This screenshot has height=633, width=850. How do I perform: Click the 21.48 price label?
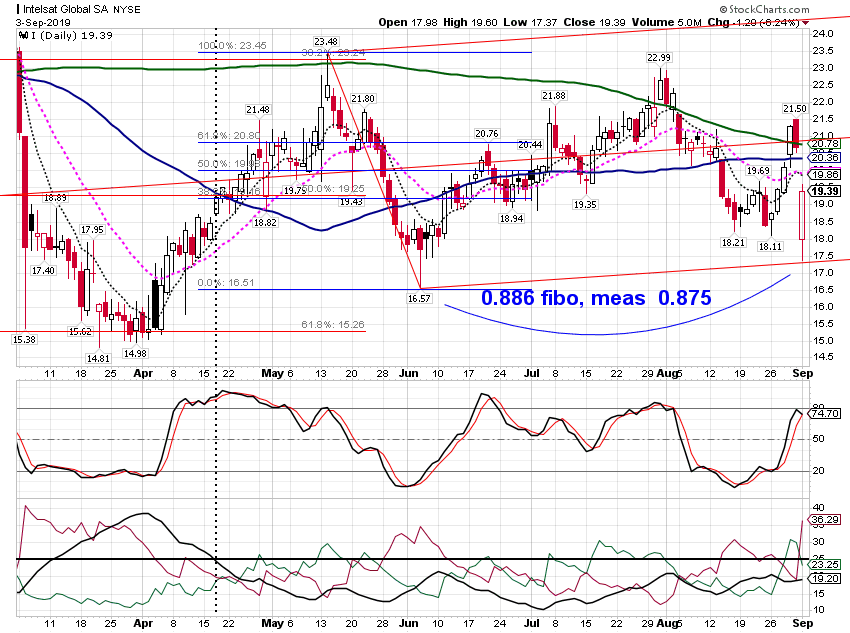point(257,109)
